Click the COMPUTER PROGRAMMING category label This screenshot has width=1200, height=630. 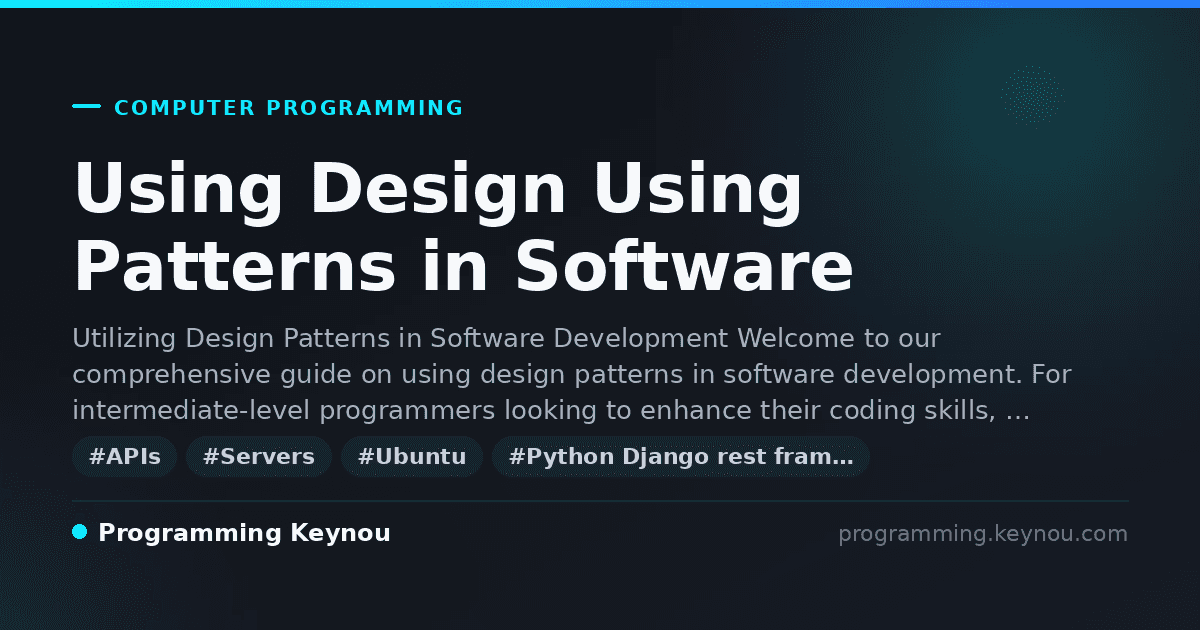tap(289, 108)
